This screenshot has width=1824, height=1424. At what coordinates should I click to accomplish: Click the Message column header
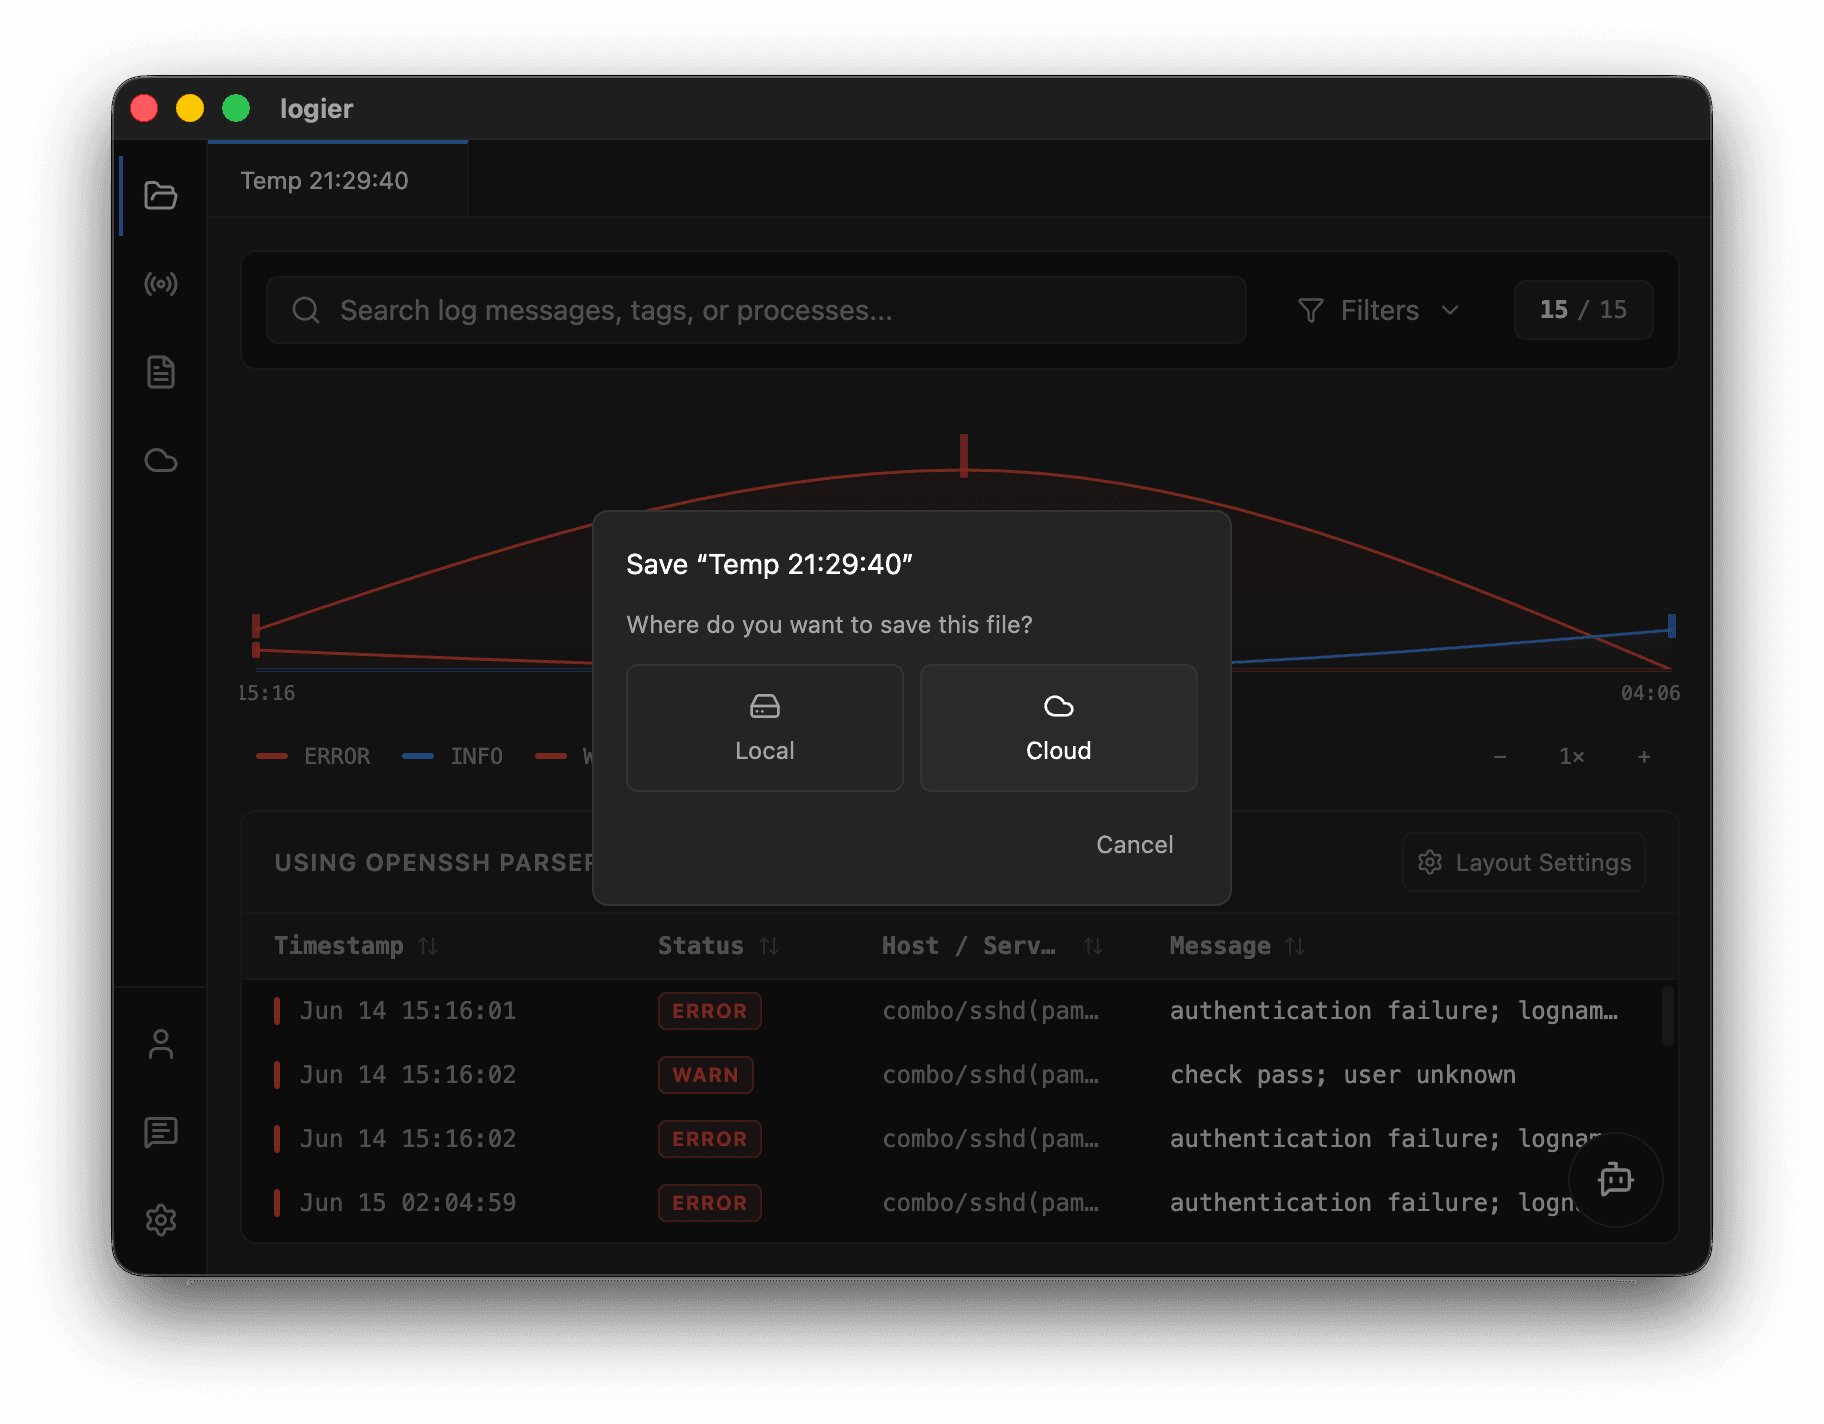coord(1220,946)
